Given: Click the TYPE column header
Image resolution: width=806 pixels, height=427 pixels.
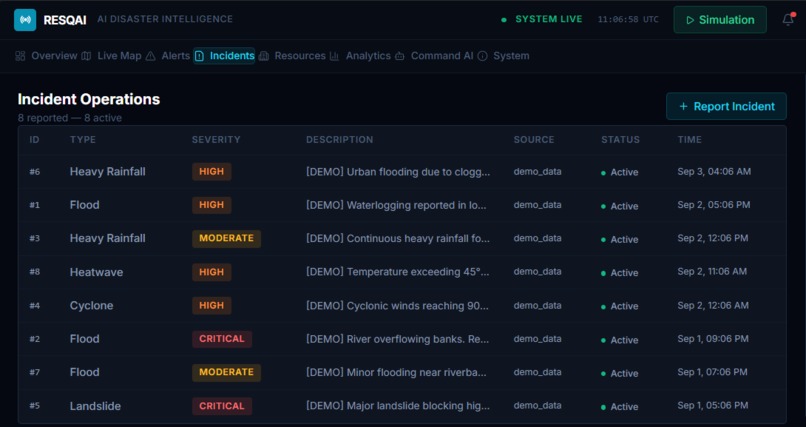Looking at the screenshot, I should (83, 140).
